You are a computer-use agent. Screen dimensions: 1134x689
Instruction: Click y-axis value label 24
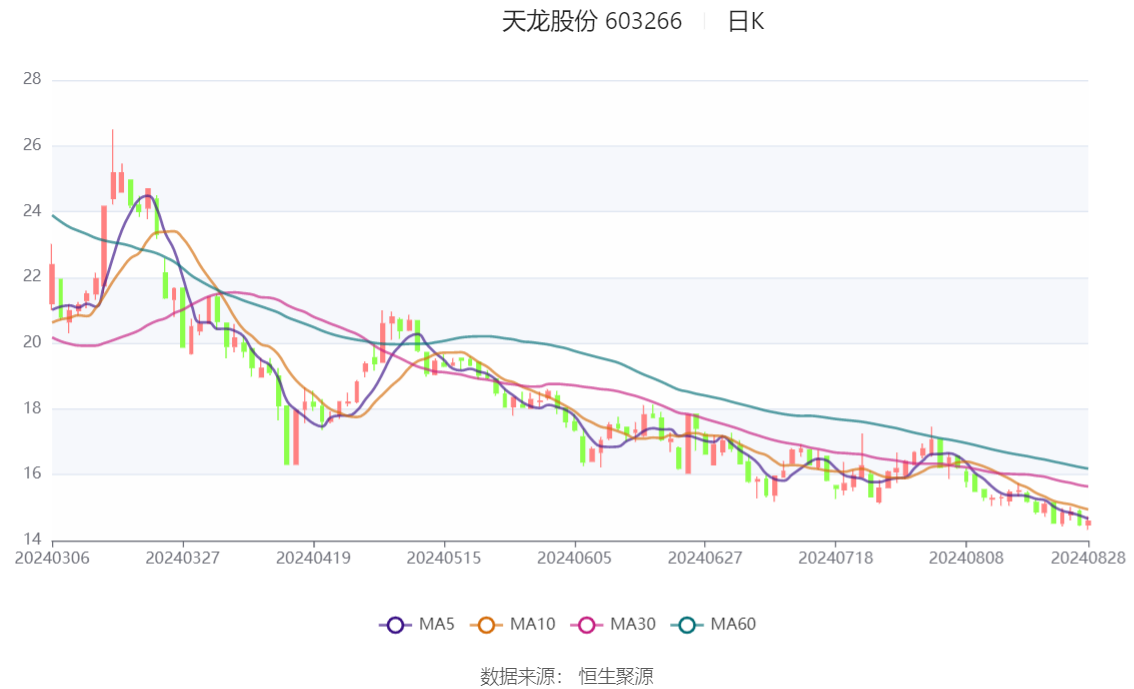pyautogui.click(x=32, y=210)
